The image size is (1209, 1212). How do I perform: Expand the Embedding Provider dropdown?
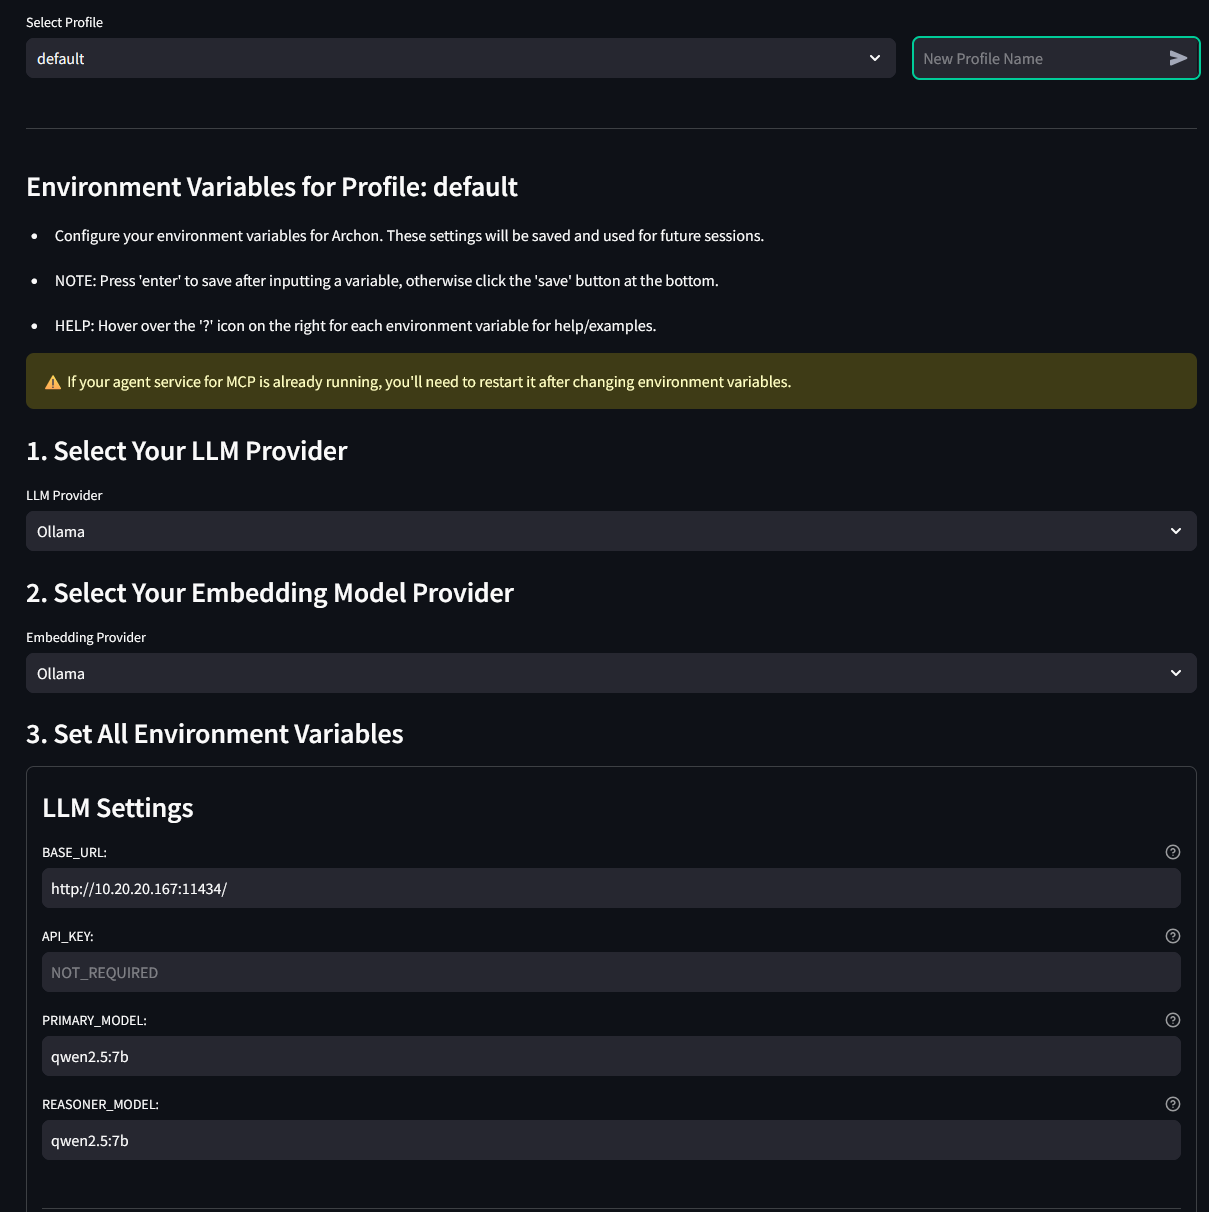611,673
